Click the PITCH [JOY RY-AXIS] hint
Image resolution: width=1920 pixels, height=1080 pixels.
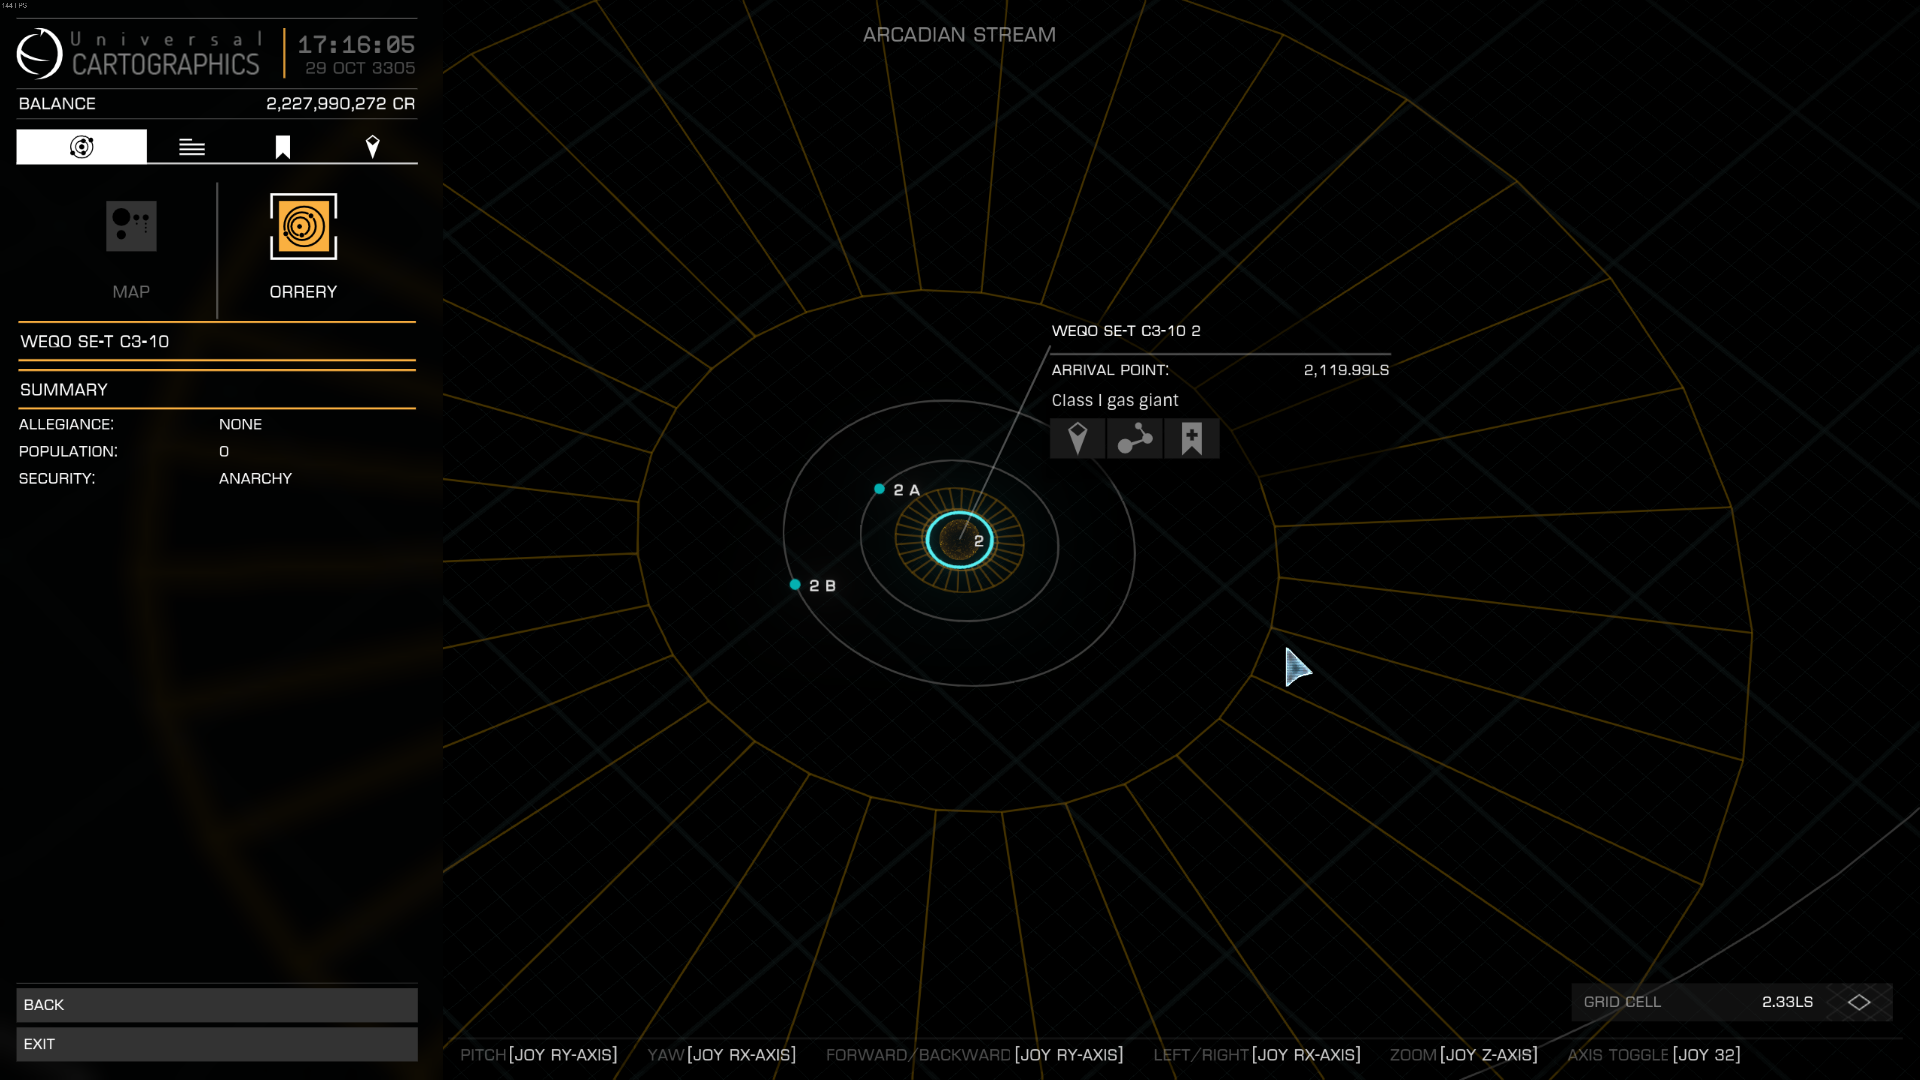pyautogui.click(x=539, y=1055)
